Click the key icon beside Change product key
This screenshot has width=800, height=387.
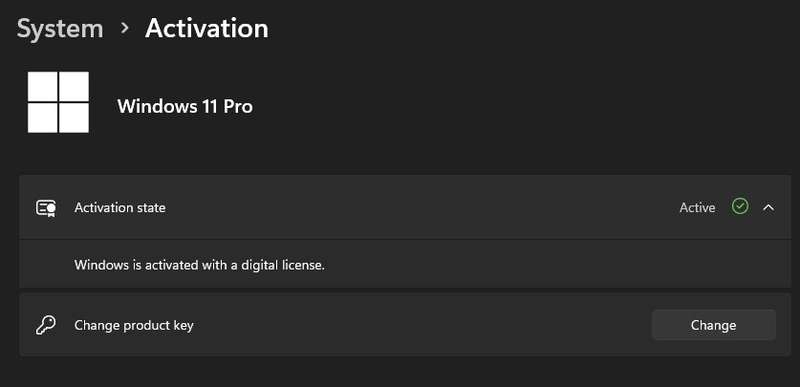45,325
